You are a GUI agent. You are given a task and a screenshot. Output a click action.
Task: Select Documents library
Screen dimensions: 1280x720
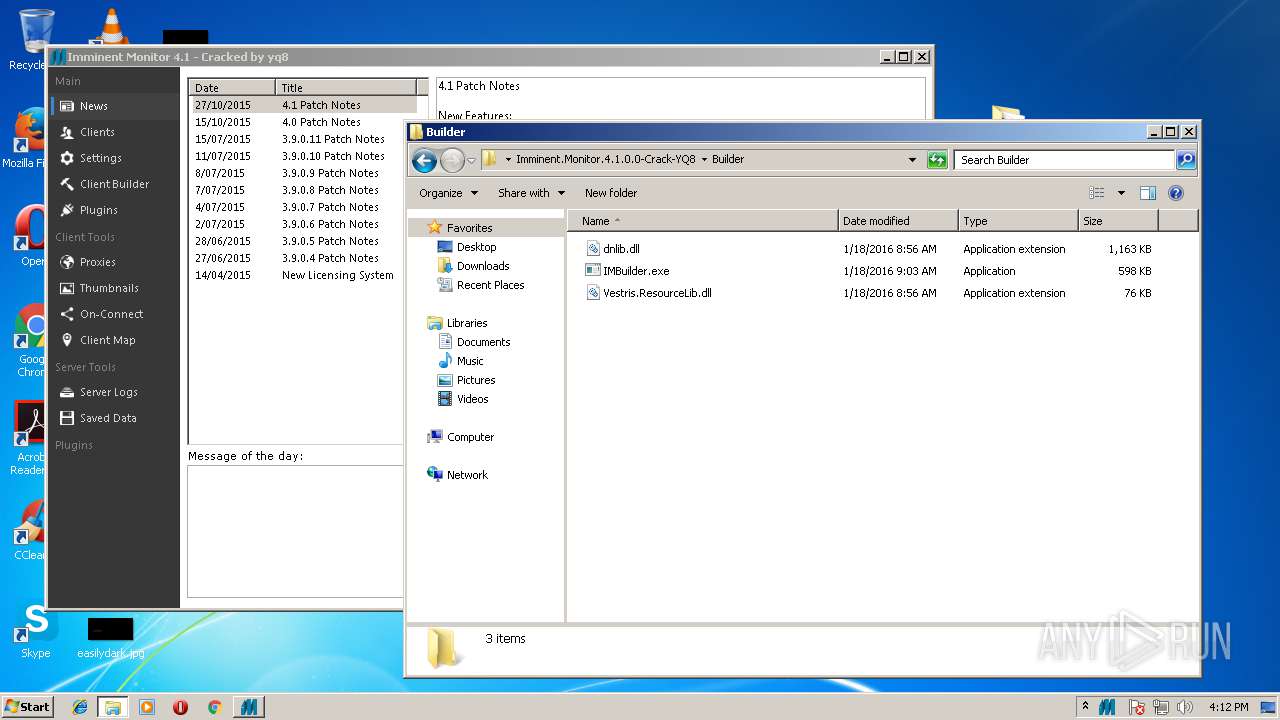tap(483, 342)
